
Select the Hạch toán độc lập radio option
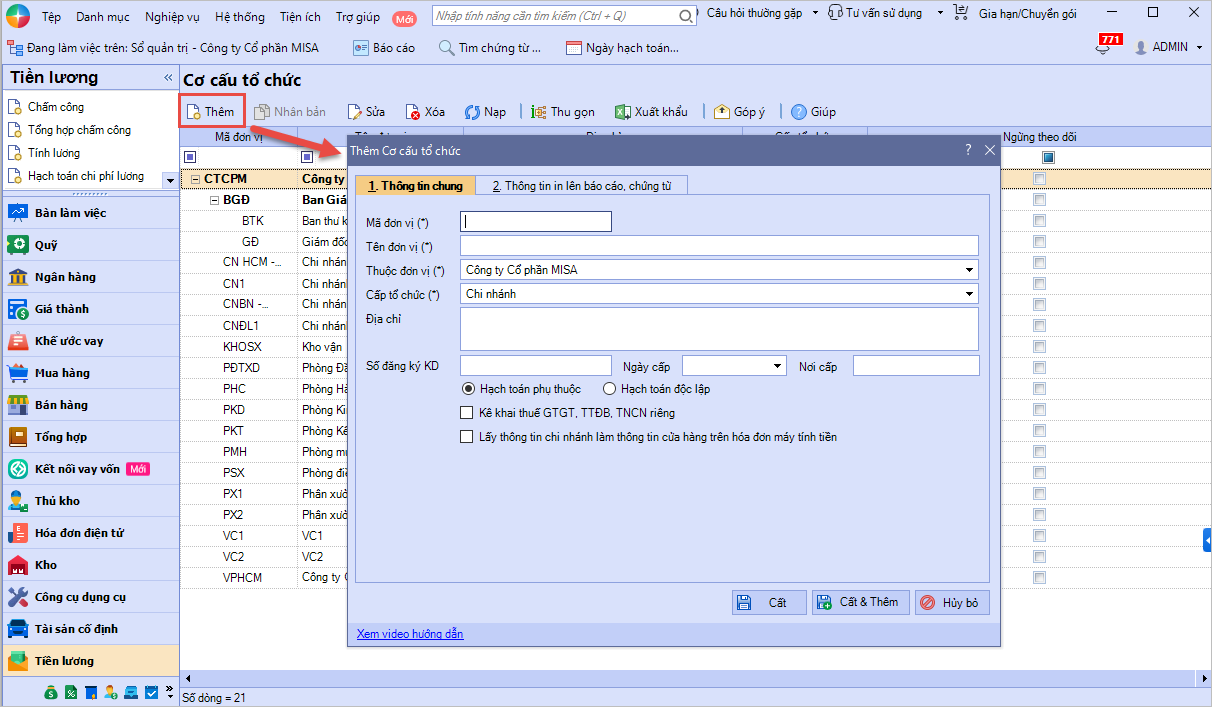click(609, 389)
